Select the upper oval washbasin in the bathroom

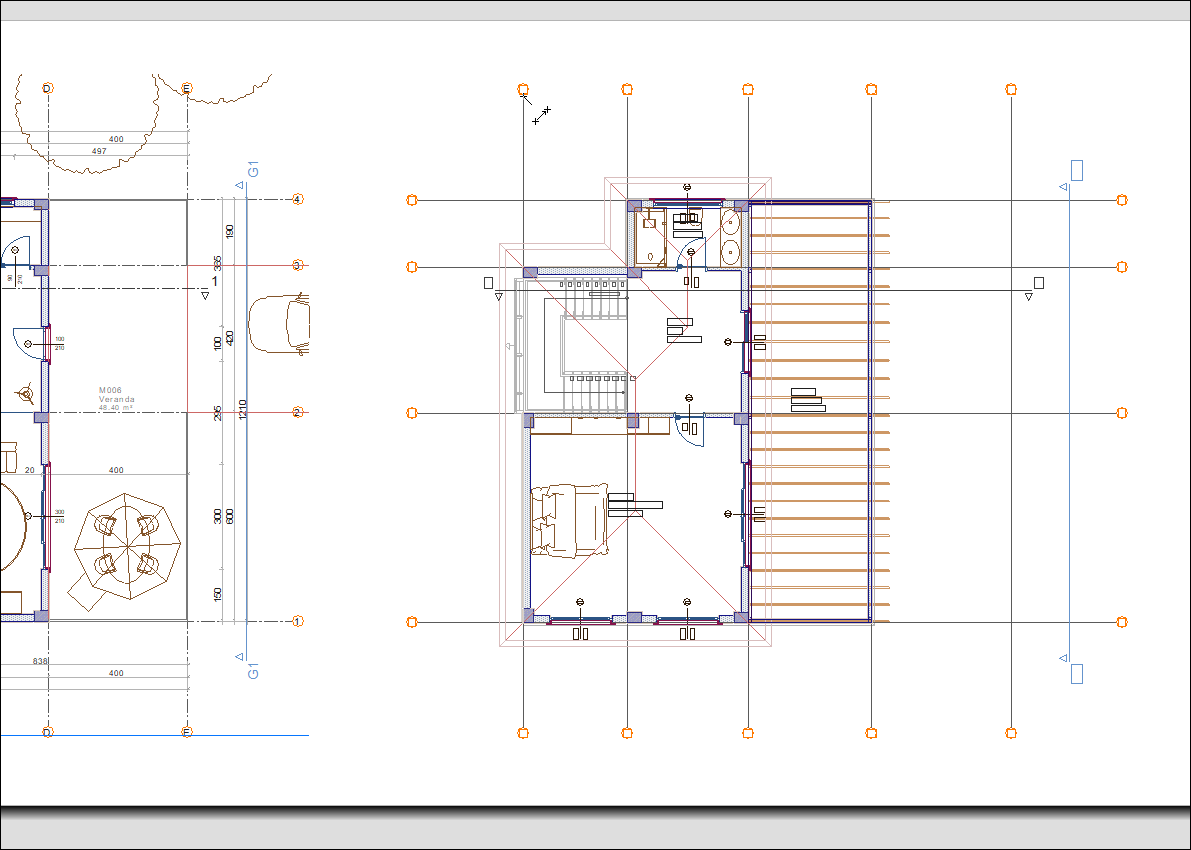730,222
